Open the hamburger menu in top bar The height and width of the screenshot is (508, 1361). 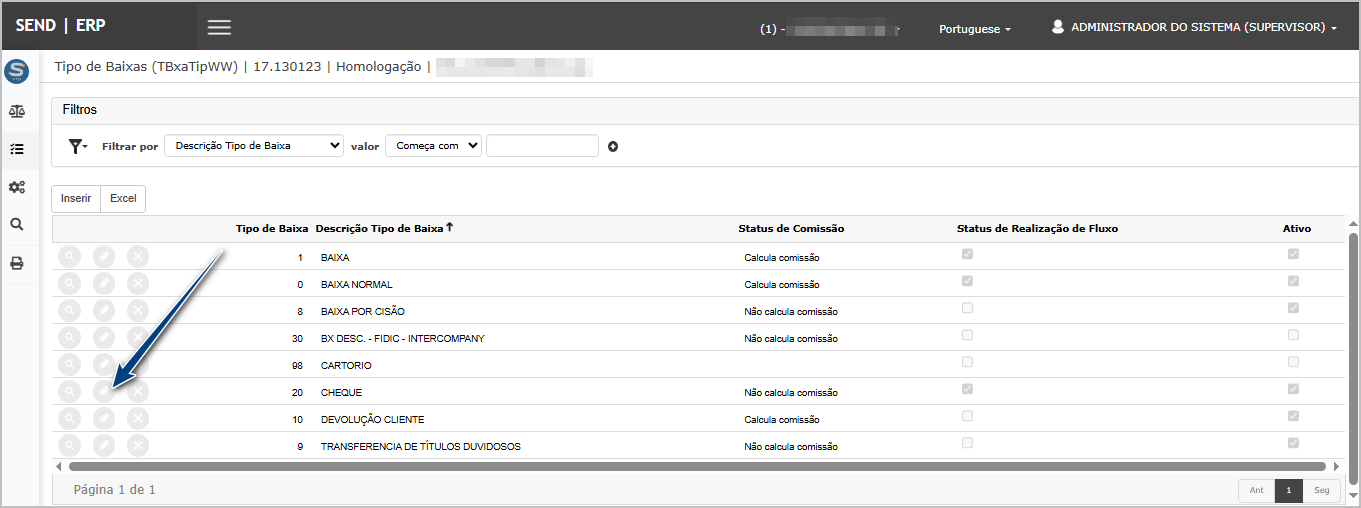(219, 28)
